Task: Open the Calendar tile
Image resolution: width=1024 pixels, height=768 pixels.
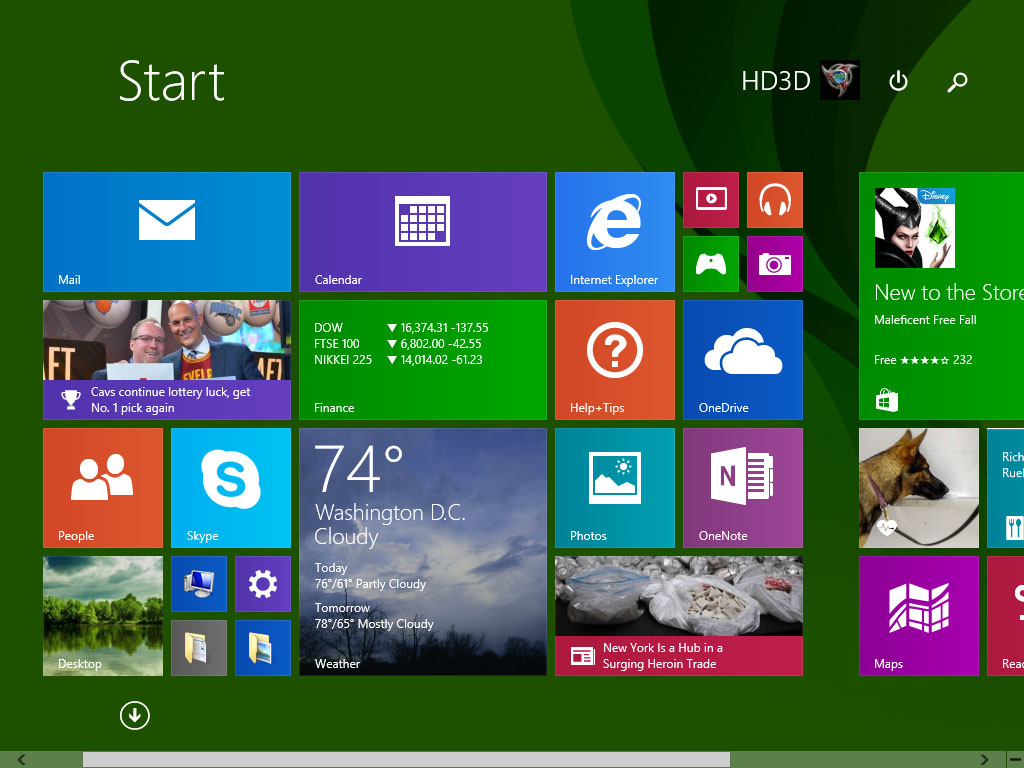Action: pyautogui.click(x=423, y=232)
